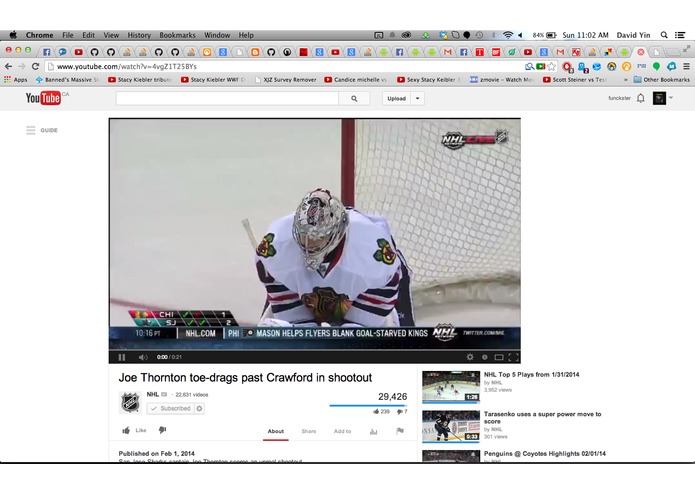
Task: Open Penguins @ Coyotes Highlights 02/01/14 title
Action: 545,454
